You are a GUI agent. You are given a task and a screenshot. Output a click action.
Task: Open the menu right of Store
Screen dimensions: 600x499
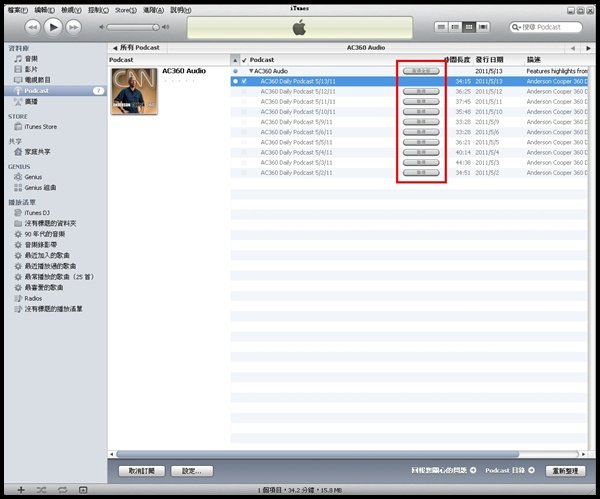click(x=153, y=10)
